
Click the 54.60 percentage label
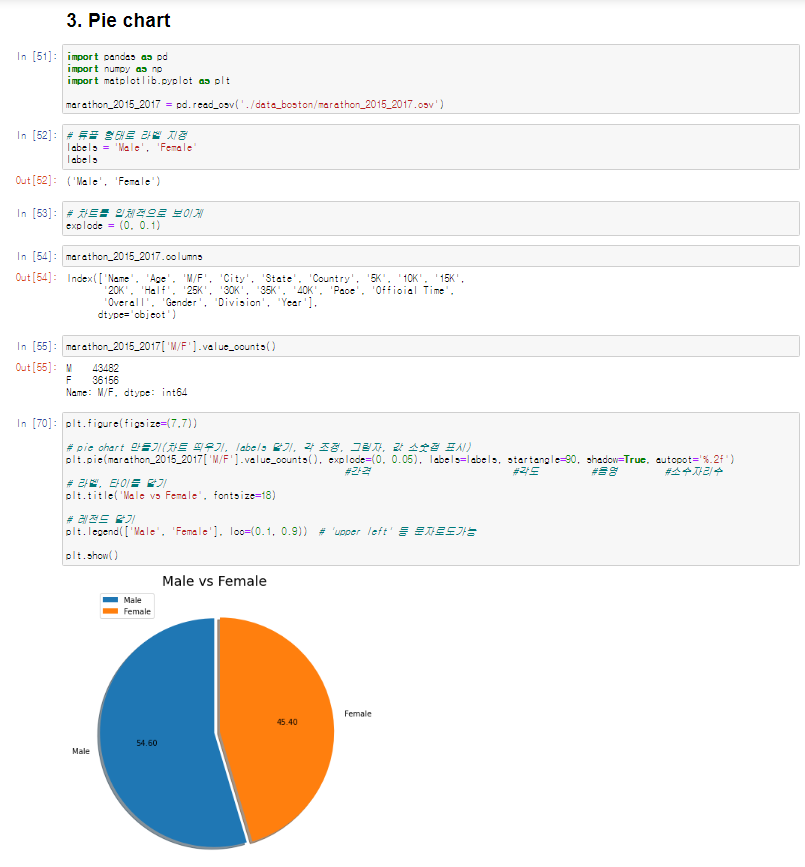pyautogui.click(x=147, y=743)
